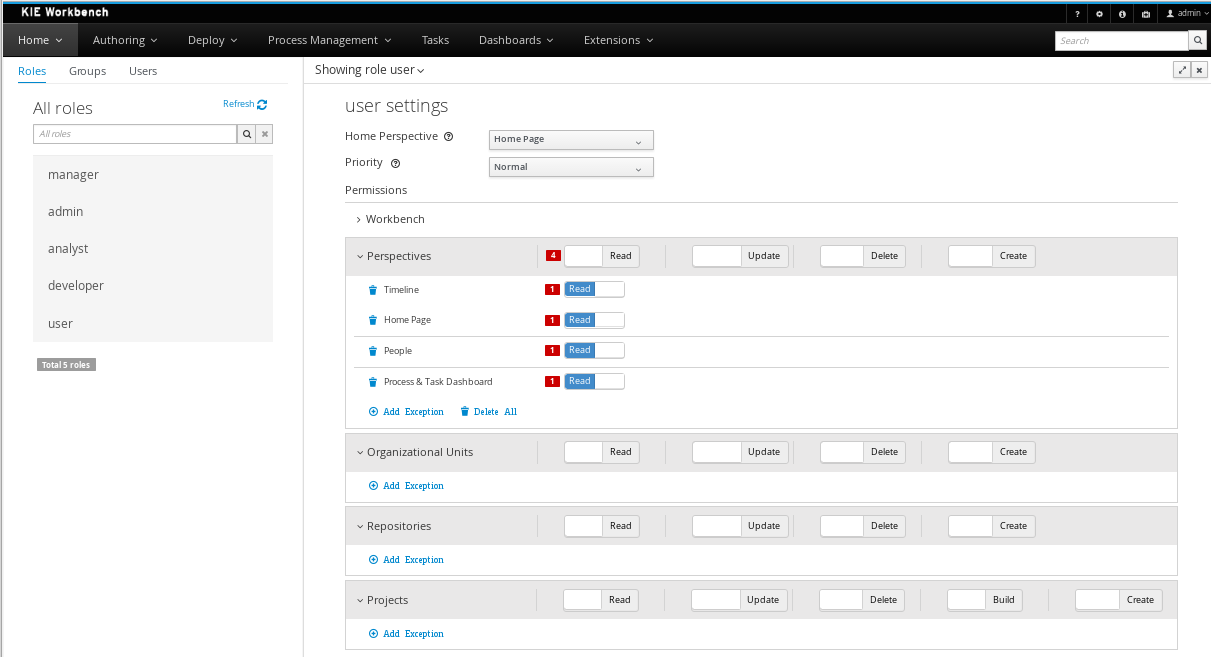The image size is (1211, 657).
Task: Expand the role panel with maximize icon
Action: (1182, 70)
